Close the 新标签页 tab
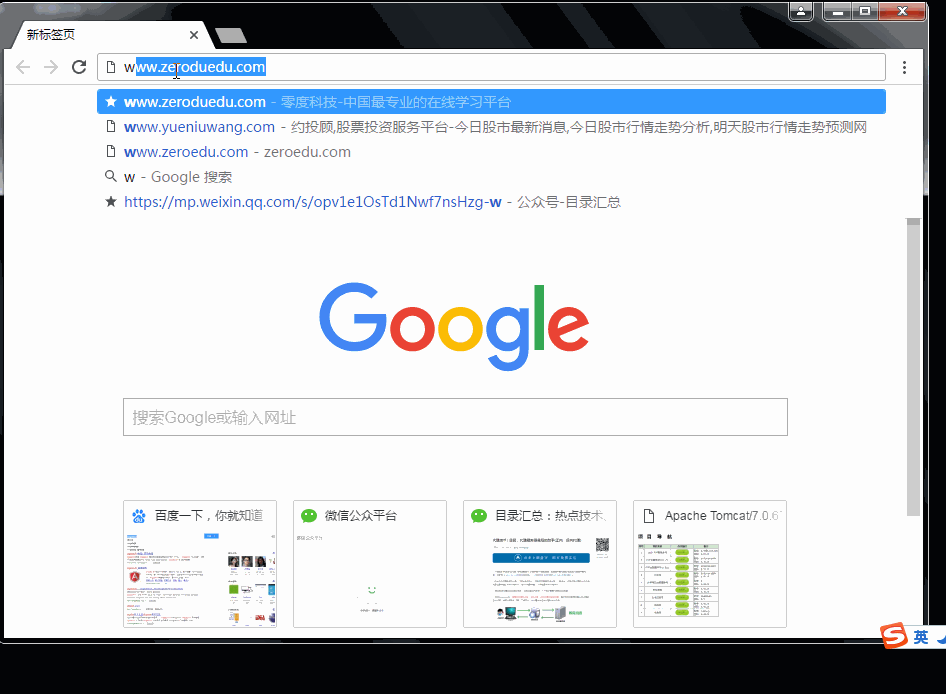The height and width of the screenshot is (694, 946). (x=194, y=35)
